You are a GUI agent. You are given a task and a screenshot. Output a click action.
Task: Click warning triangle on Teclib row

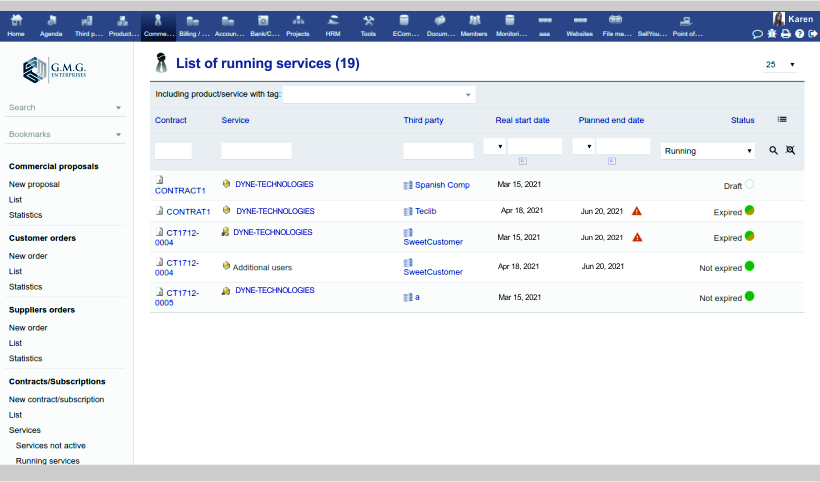point(637,211)
